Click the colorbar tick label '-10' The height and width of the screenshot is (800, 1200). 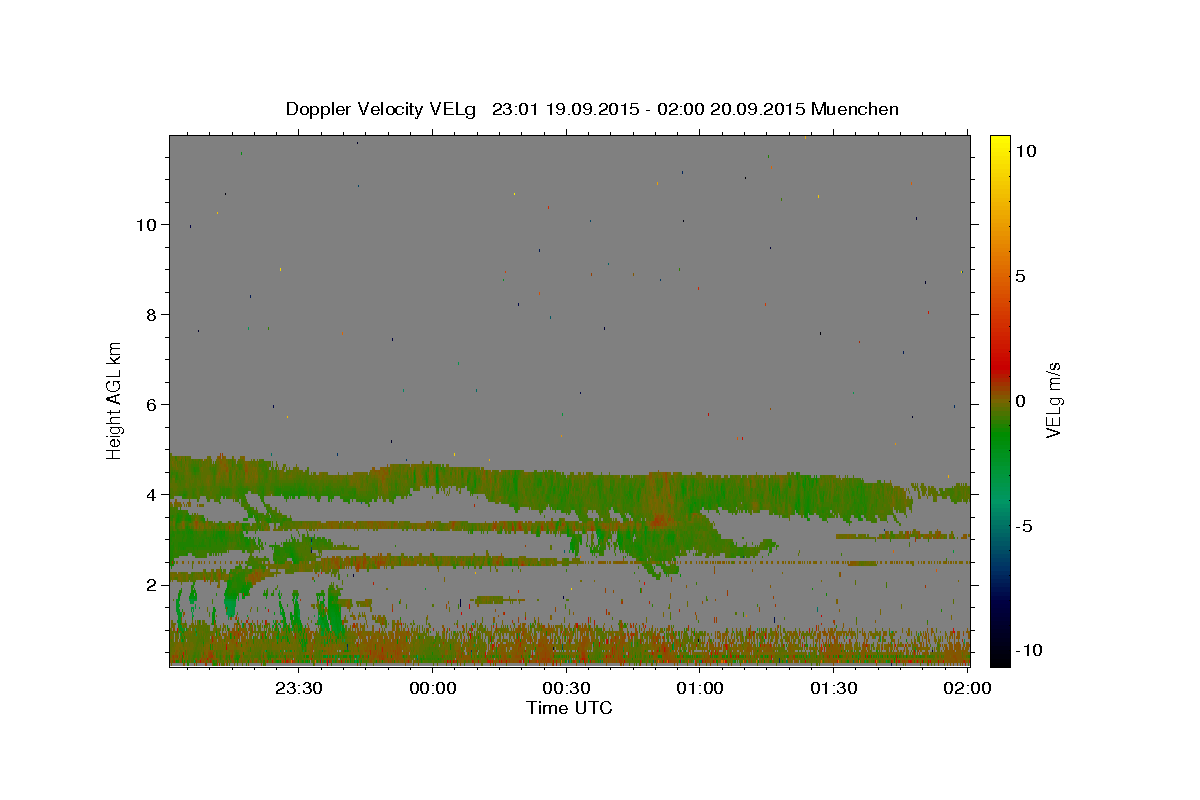click(x=1029, y=651)
